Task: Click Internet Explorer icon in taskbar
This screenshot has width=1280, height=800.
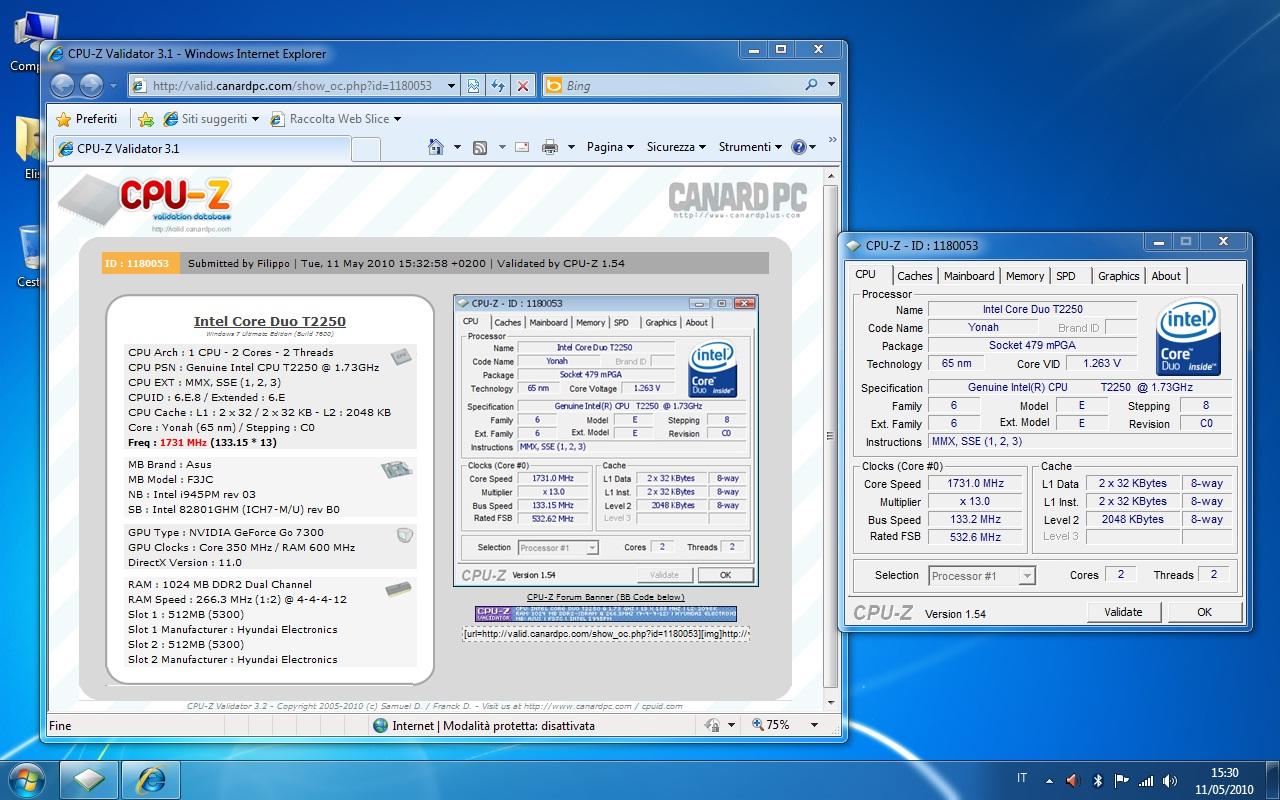Action: [x=150, y=778]
